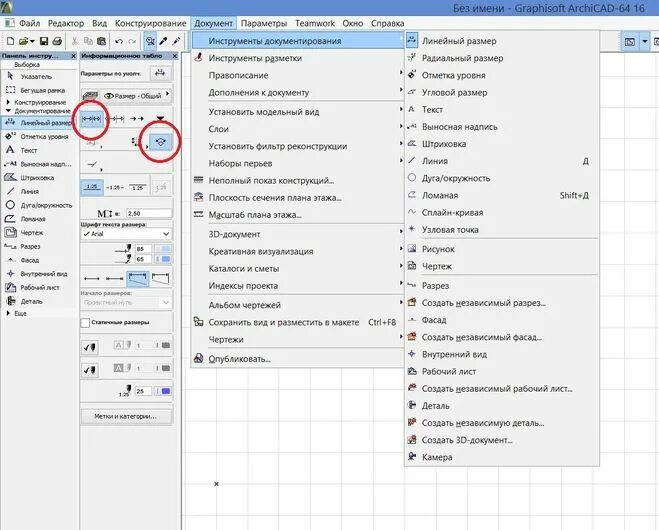The width and height of the screenshot is (659, 530).
Task: Open the Конструирование menu in menu bar
Action: (150, 24)
